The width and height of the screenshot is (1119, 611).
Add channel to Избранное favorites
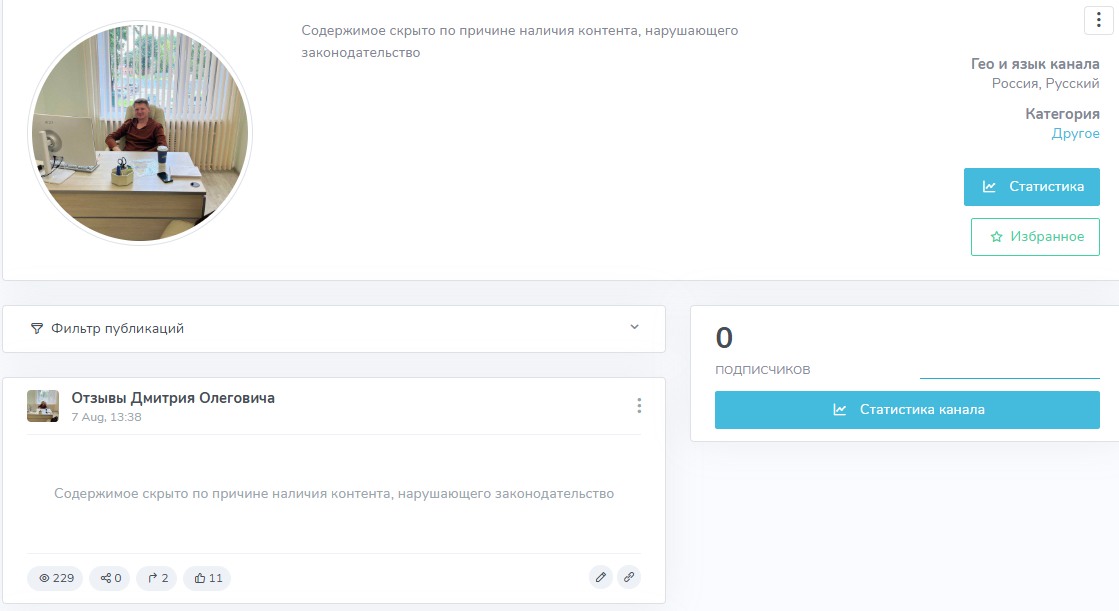coord(1035,237)
